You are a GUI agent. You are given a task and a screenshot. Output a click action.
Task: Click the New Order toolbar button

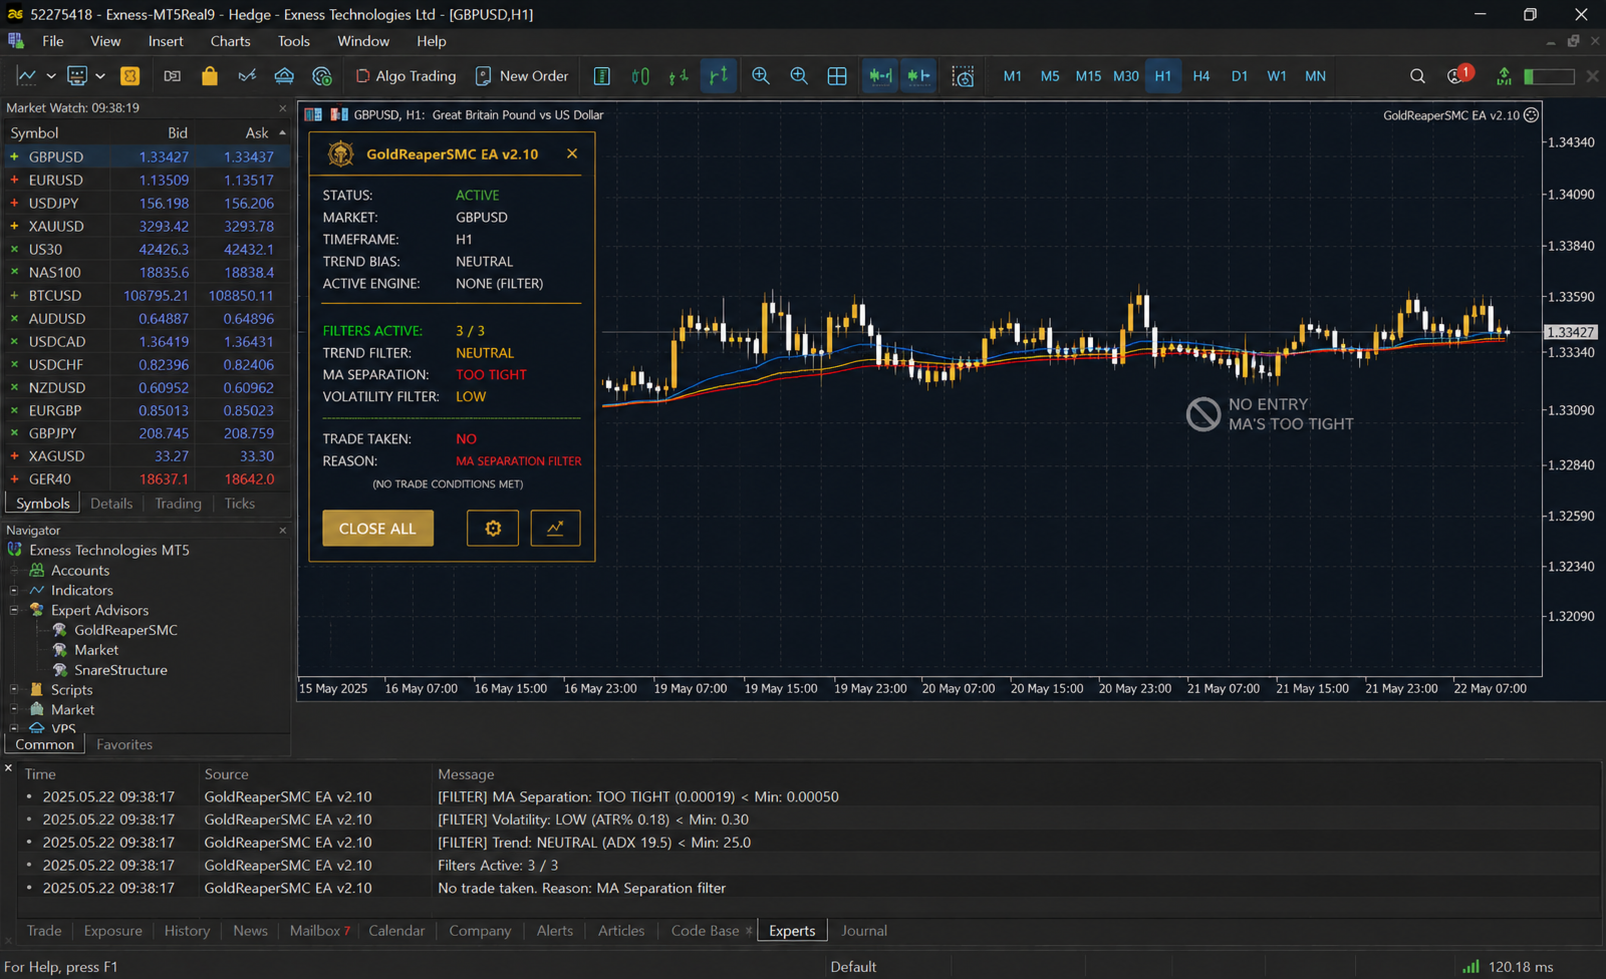[522, 76]
